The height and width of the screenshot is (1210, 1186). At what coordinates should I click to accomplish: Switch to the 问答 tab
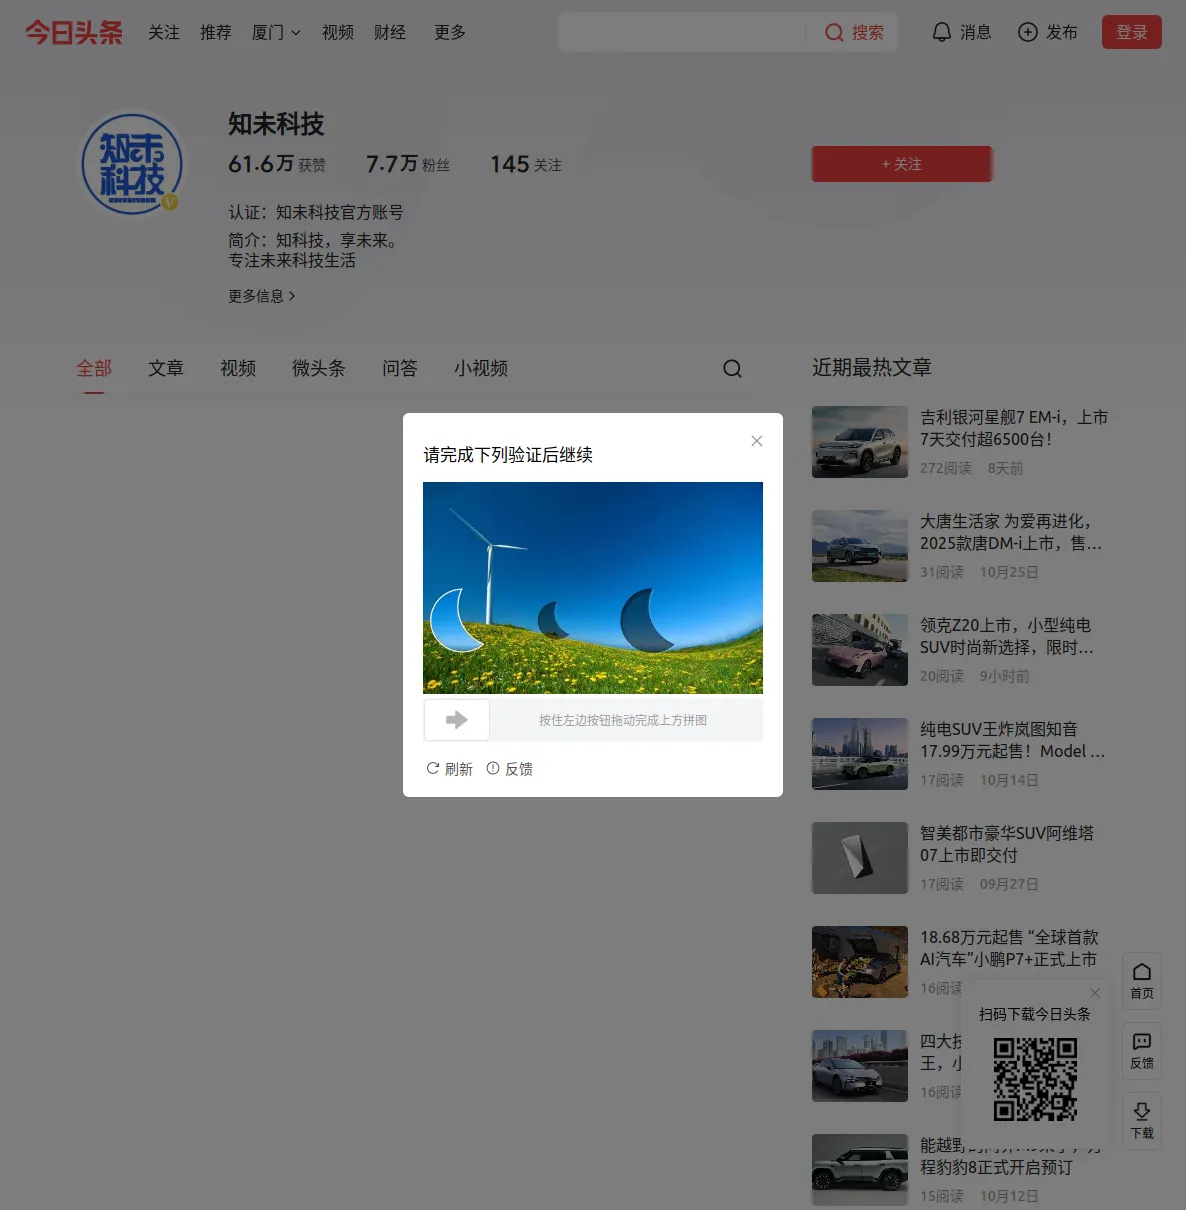(x=400, y=369)
